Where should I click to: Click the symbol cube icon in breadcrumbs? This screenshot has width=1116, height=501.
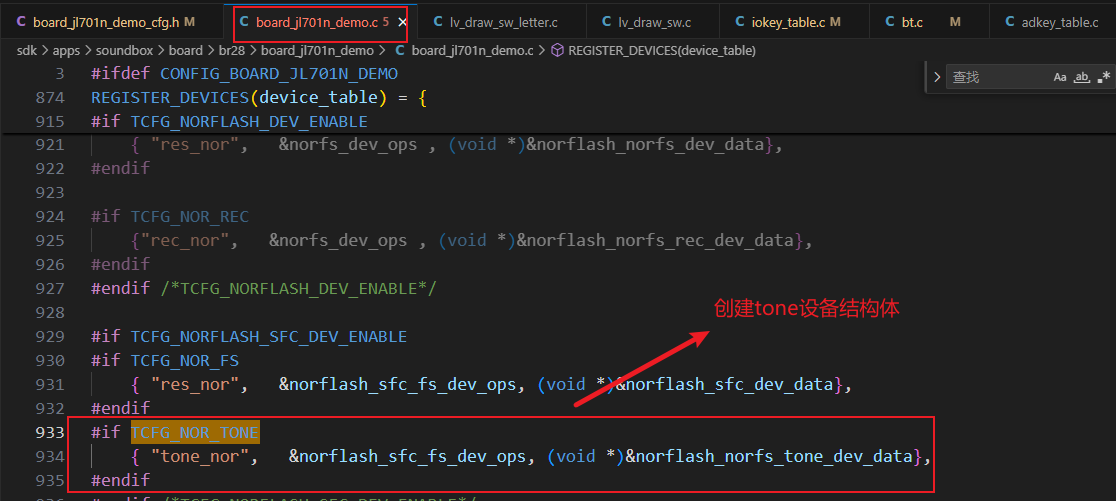[557, 51]
